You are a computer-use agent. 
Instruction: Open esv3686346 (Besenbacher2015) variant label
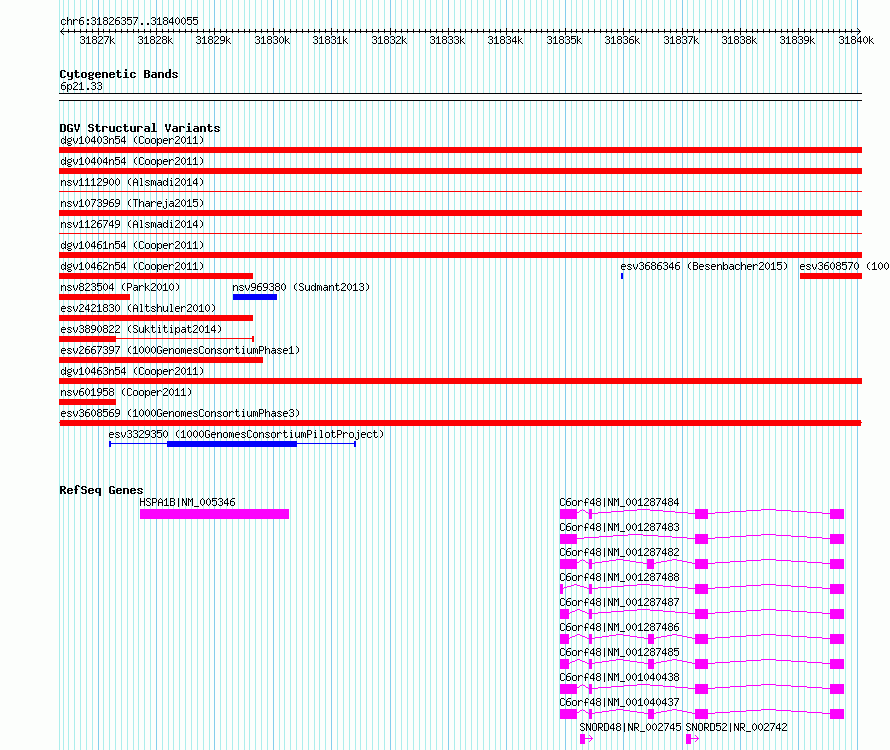704,266
